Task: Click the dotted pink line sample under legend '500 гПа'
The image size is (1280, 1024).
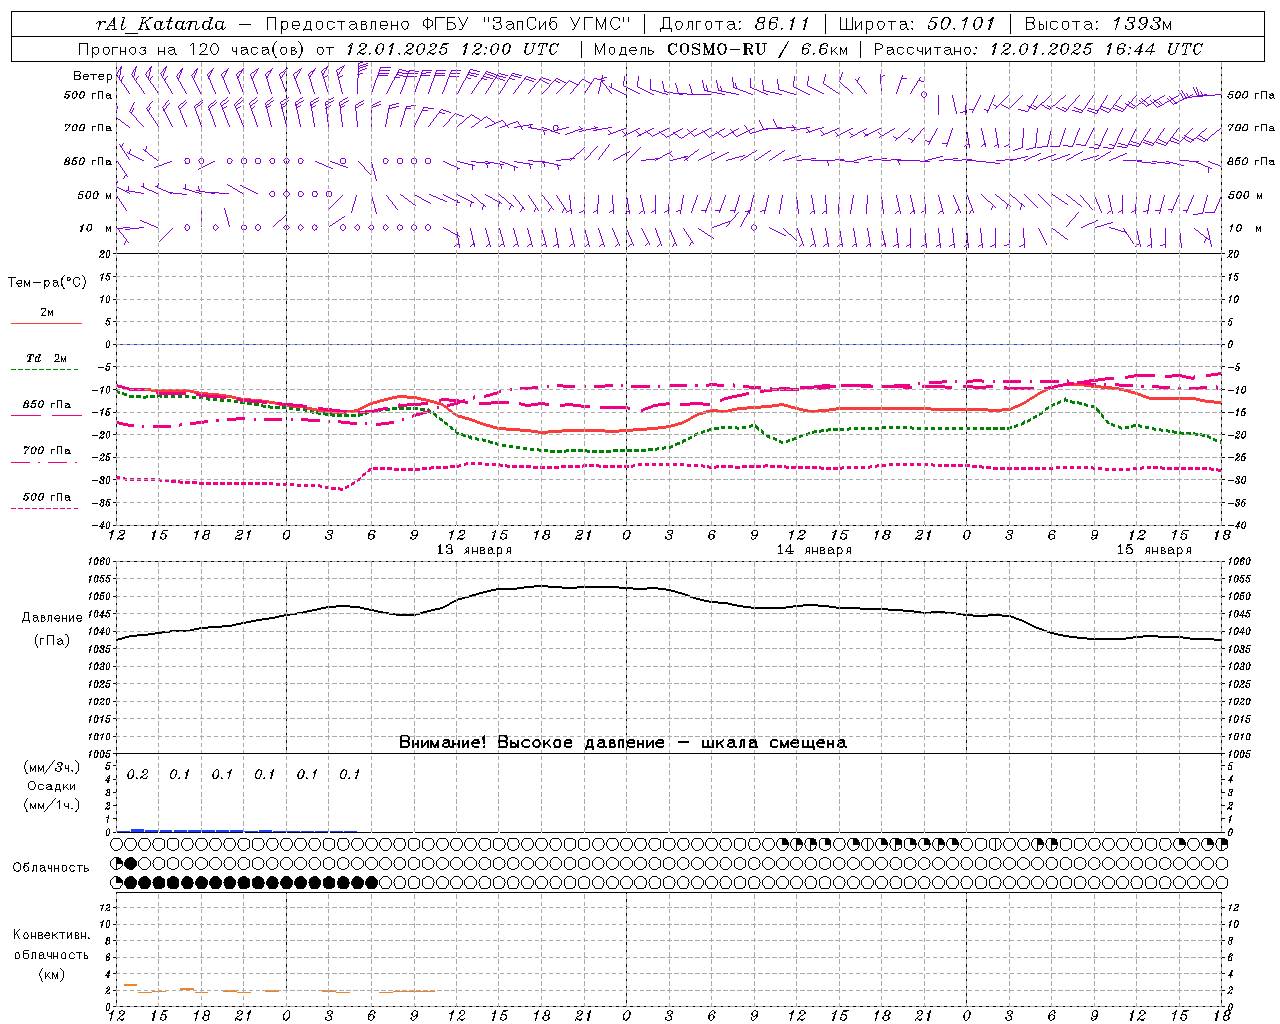Action: [44, 508]
